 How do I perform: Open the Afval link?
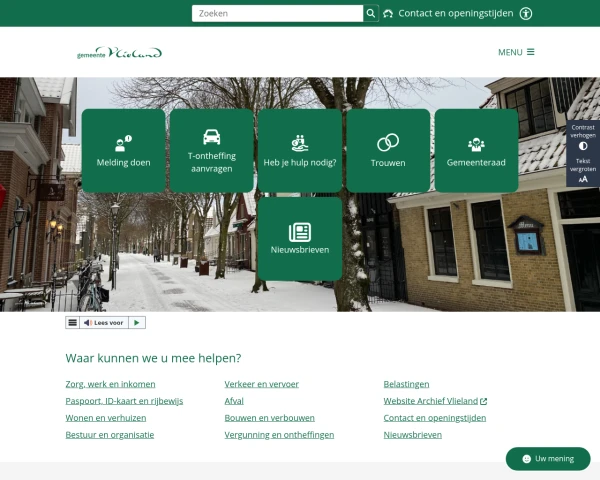(x=234, y=401)
